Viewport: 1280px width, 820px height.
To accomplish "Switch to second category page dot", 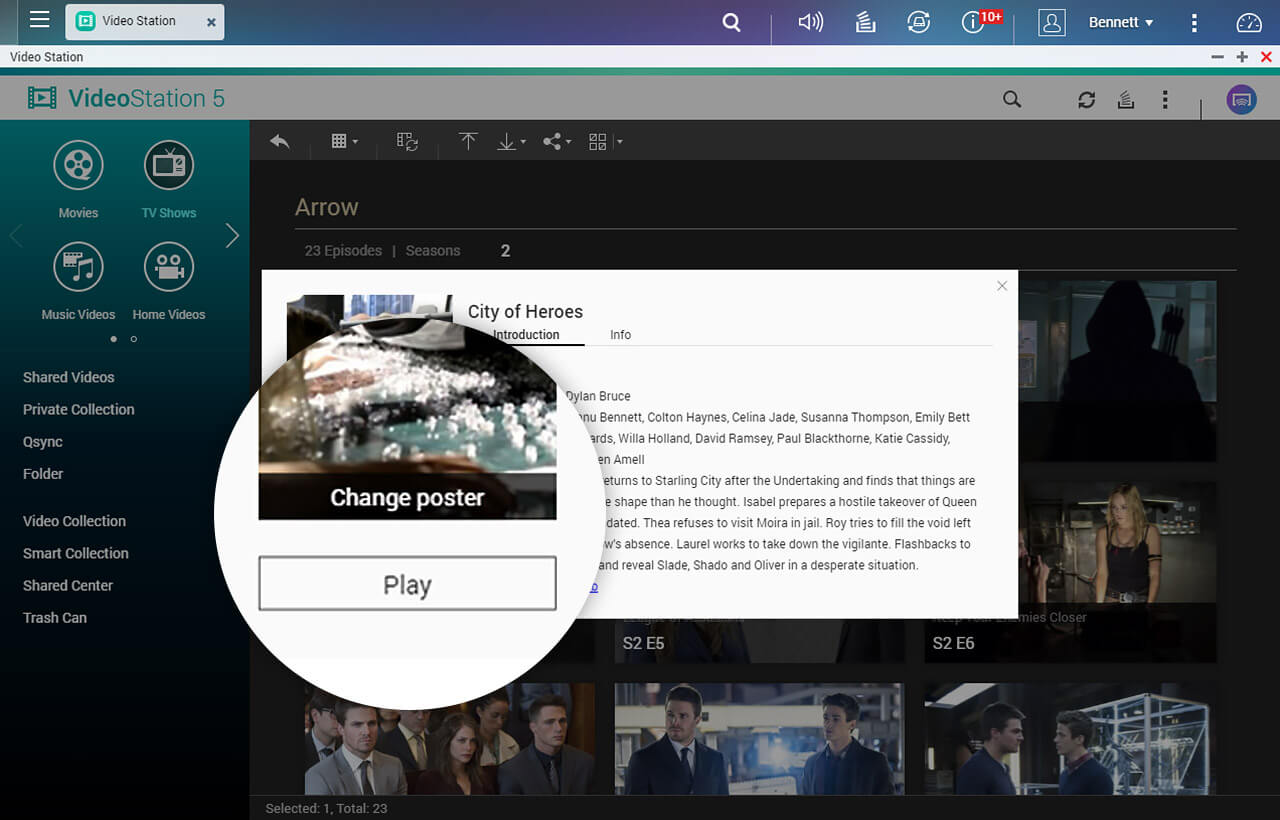I will click(134, 339).
